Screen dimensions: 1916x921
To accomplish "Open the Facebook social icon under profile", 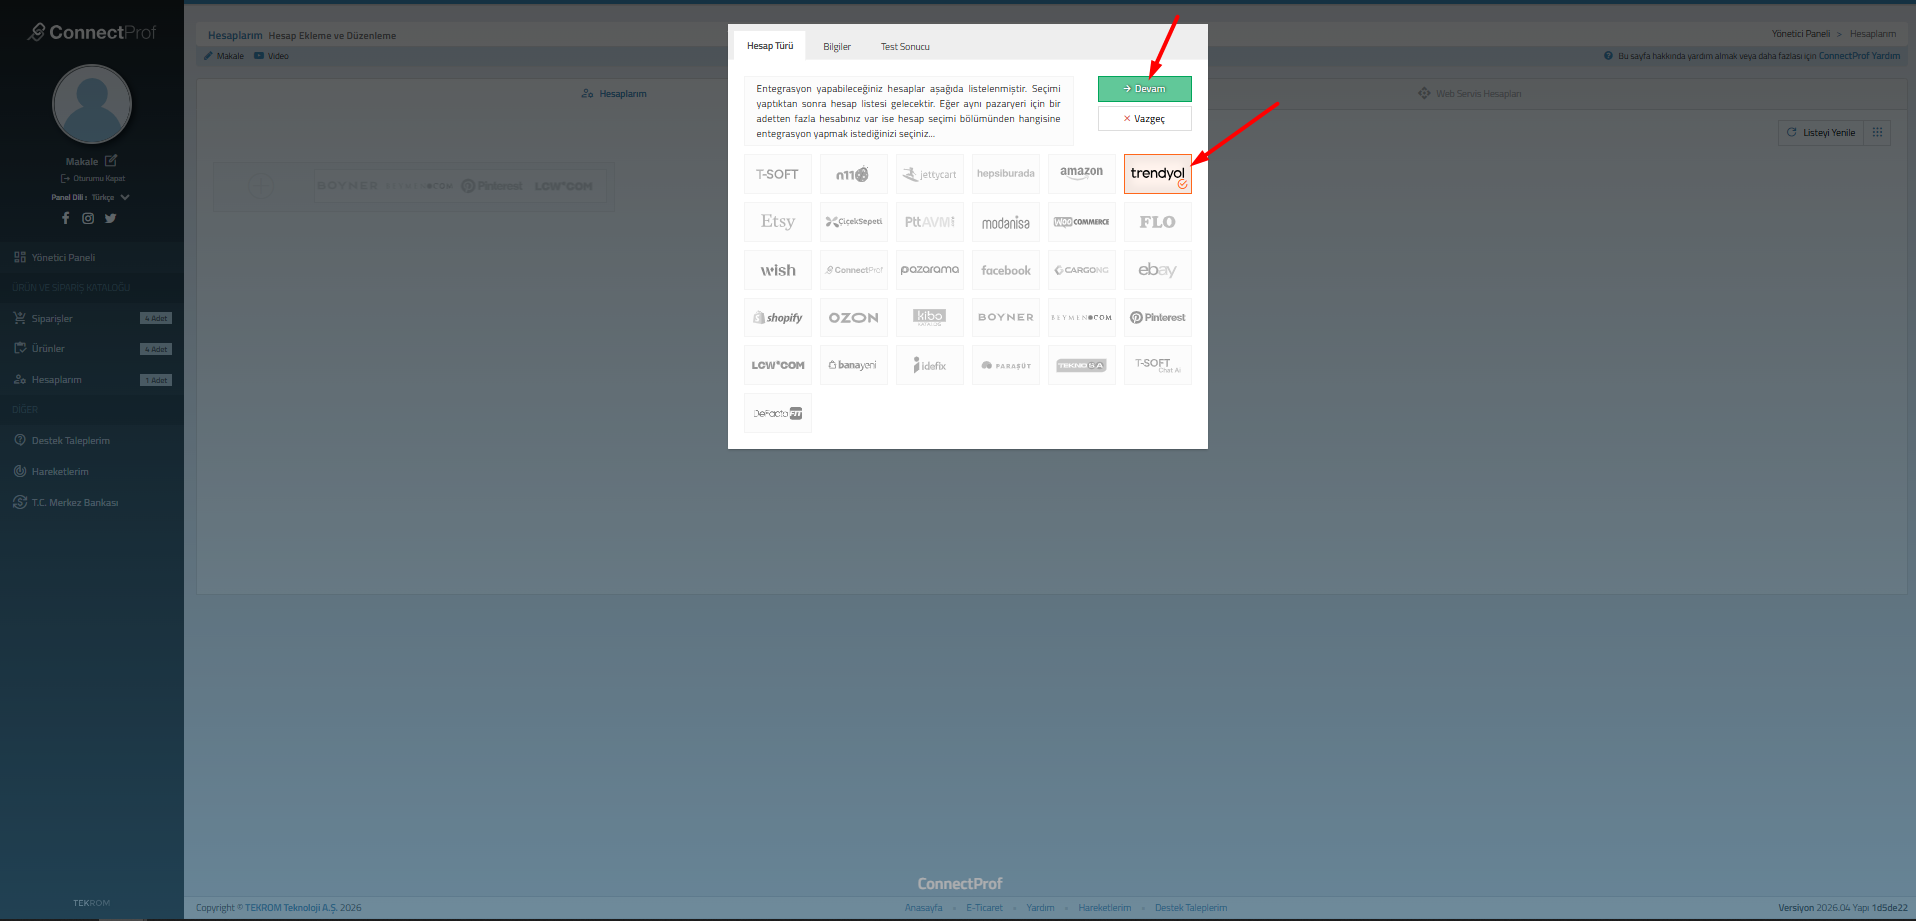I will pos(66,218).
